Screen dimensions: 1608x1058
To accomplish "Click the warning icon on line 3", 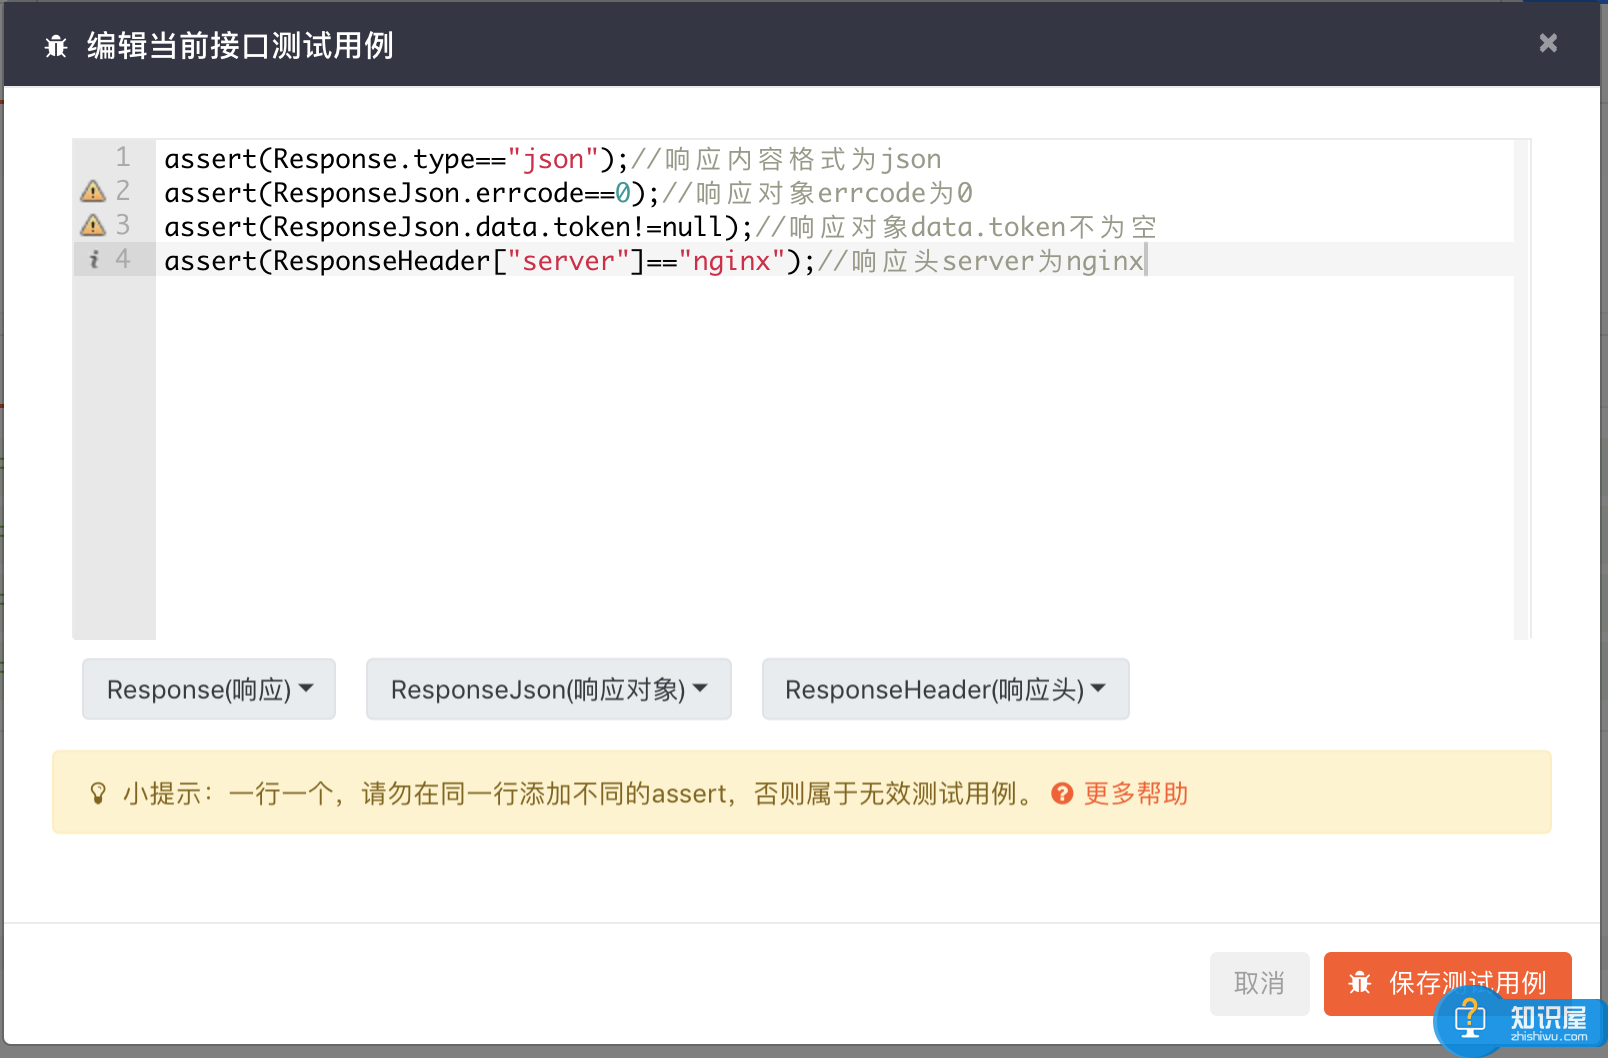I will point(93,225).
